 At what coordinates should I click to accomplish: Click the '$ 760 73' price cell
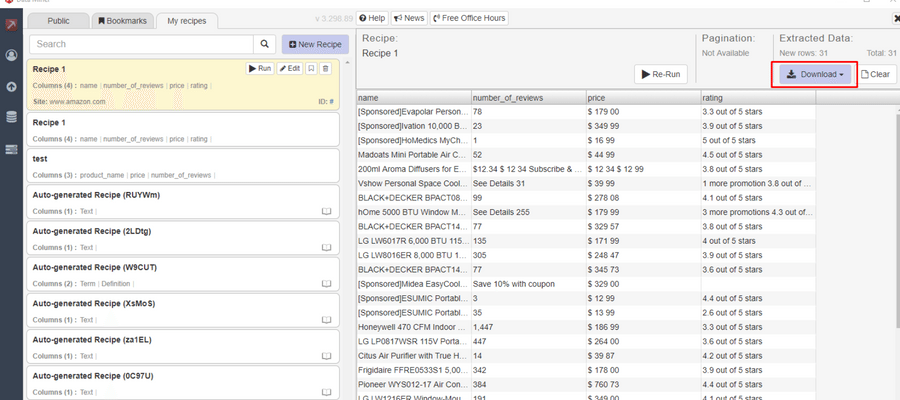click(643, 385)
